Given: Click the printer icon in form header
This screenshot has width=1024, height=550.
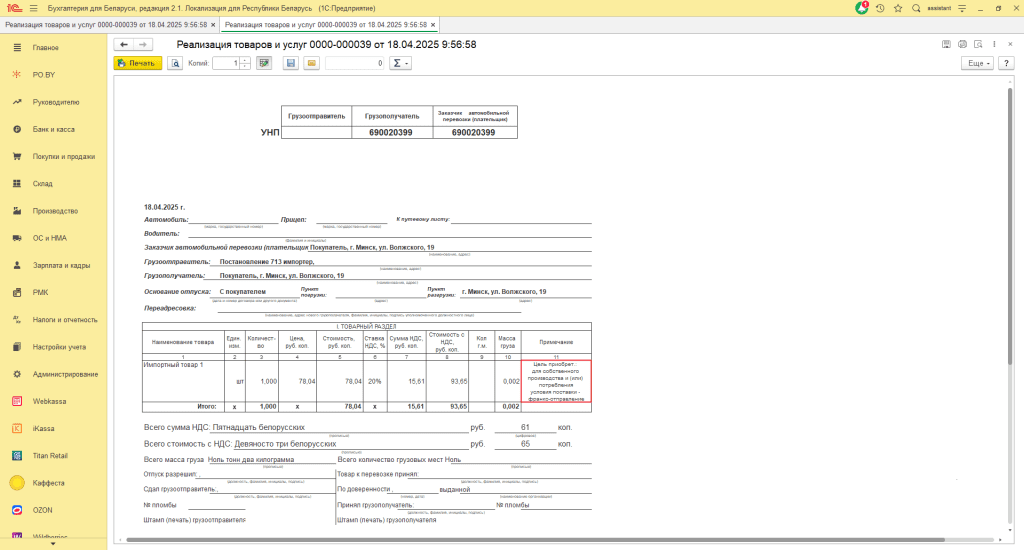Looking at the screenshot, I should (x=962, y=44).
